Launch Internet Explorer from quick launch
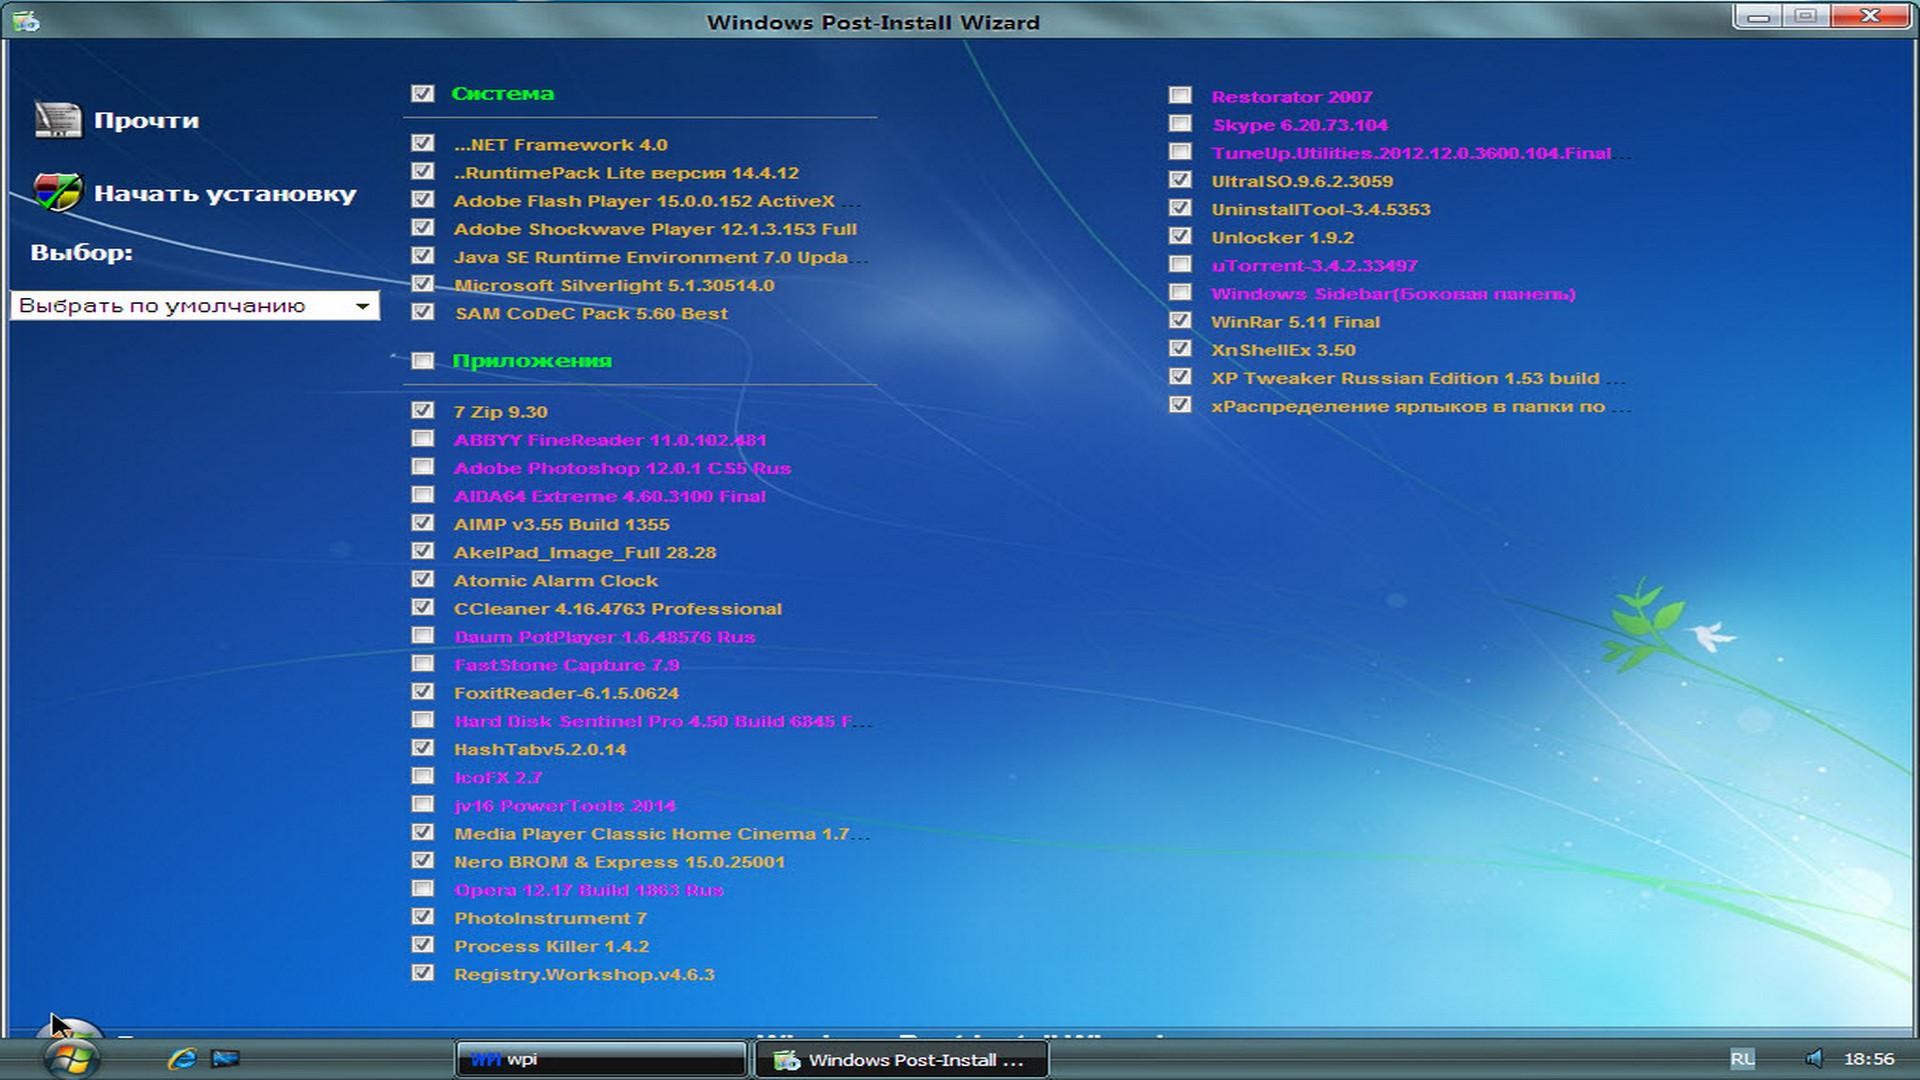 [182, 1058]
